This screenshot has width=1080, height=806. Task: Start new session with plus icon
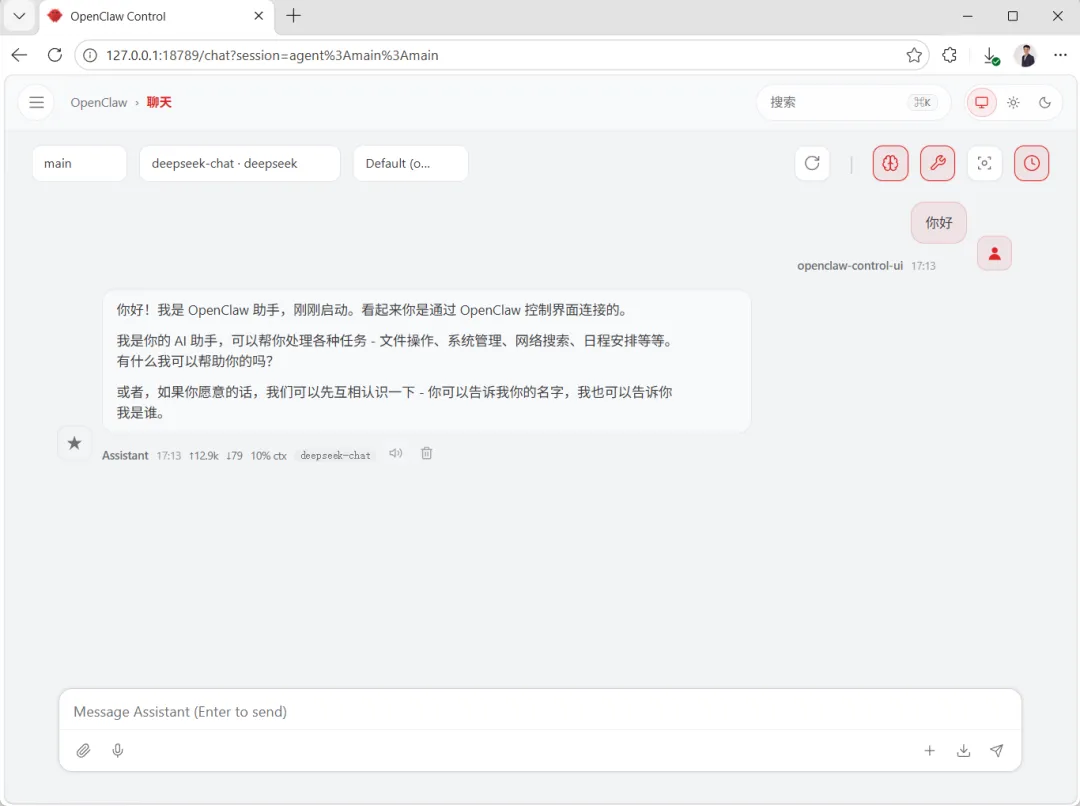(930, 751)
